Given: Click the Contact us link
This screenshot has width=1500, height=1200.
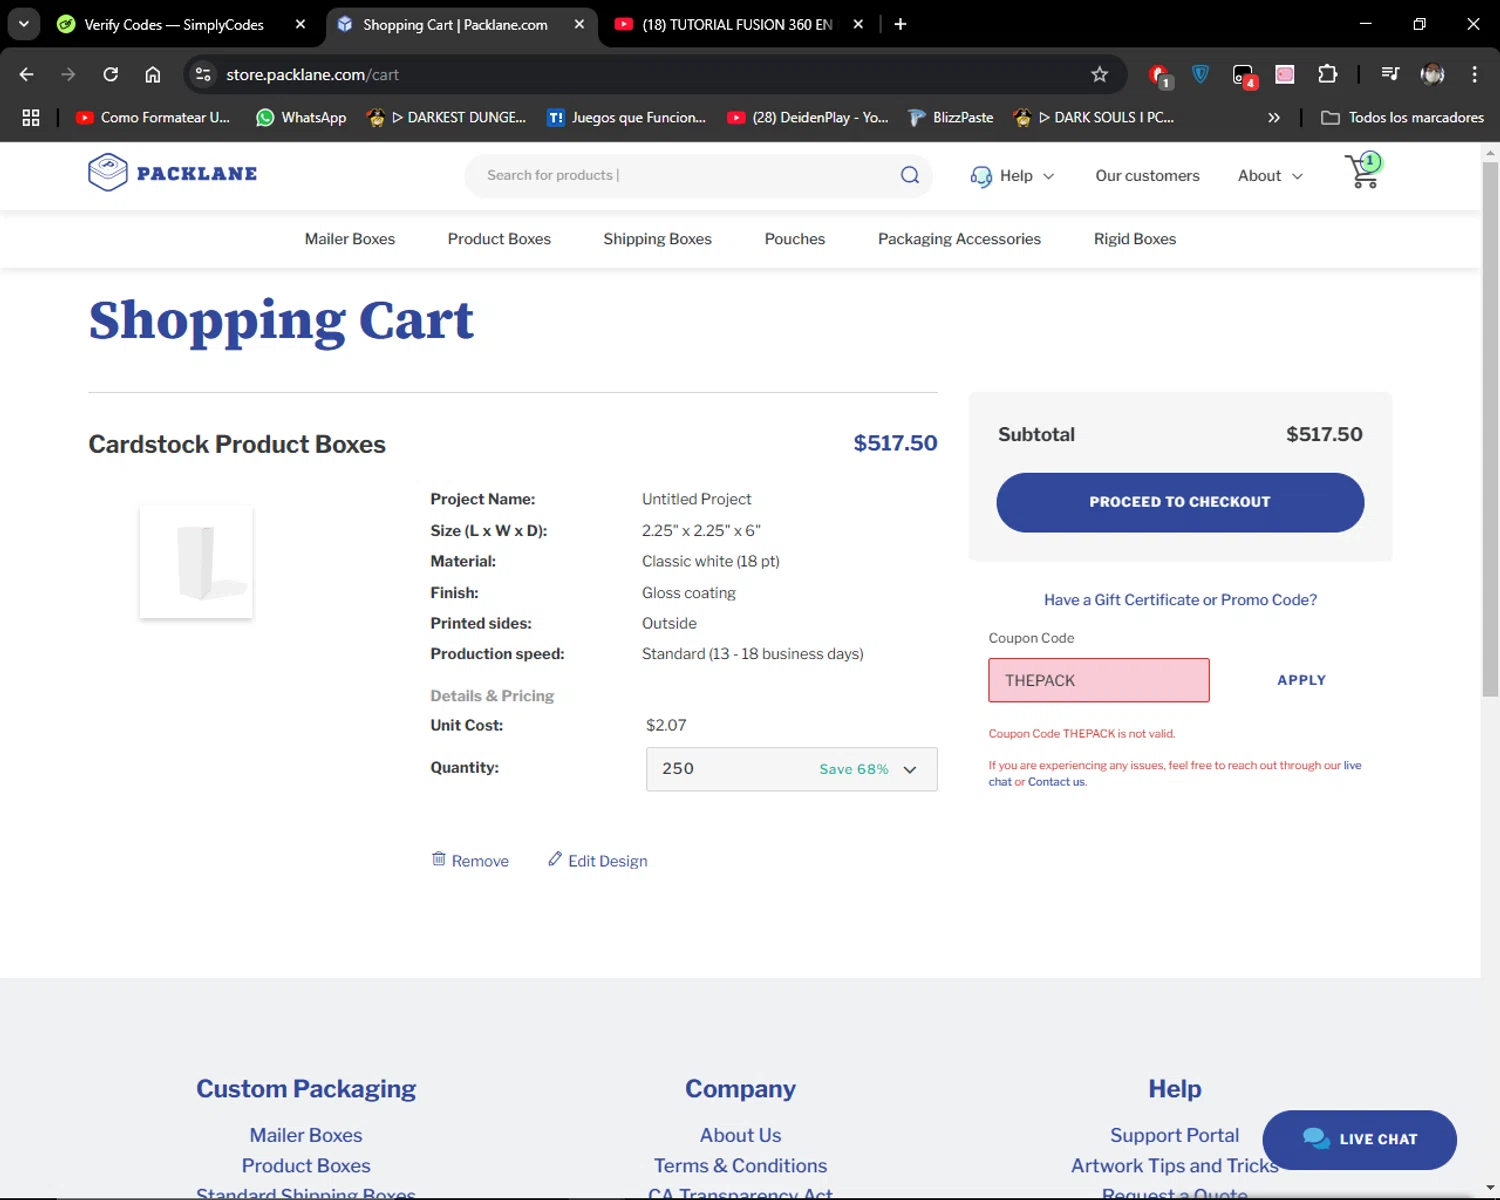Looking at the screenshot, I should point(1056,782).
